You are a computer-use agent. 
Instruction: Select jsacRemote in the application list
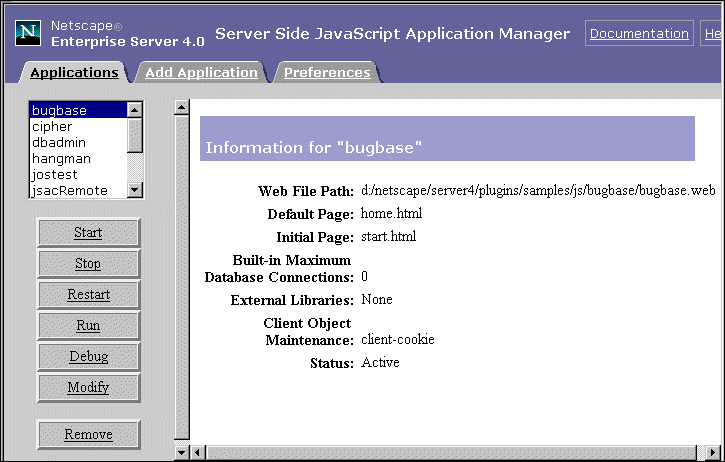[x=78, y=191]
